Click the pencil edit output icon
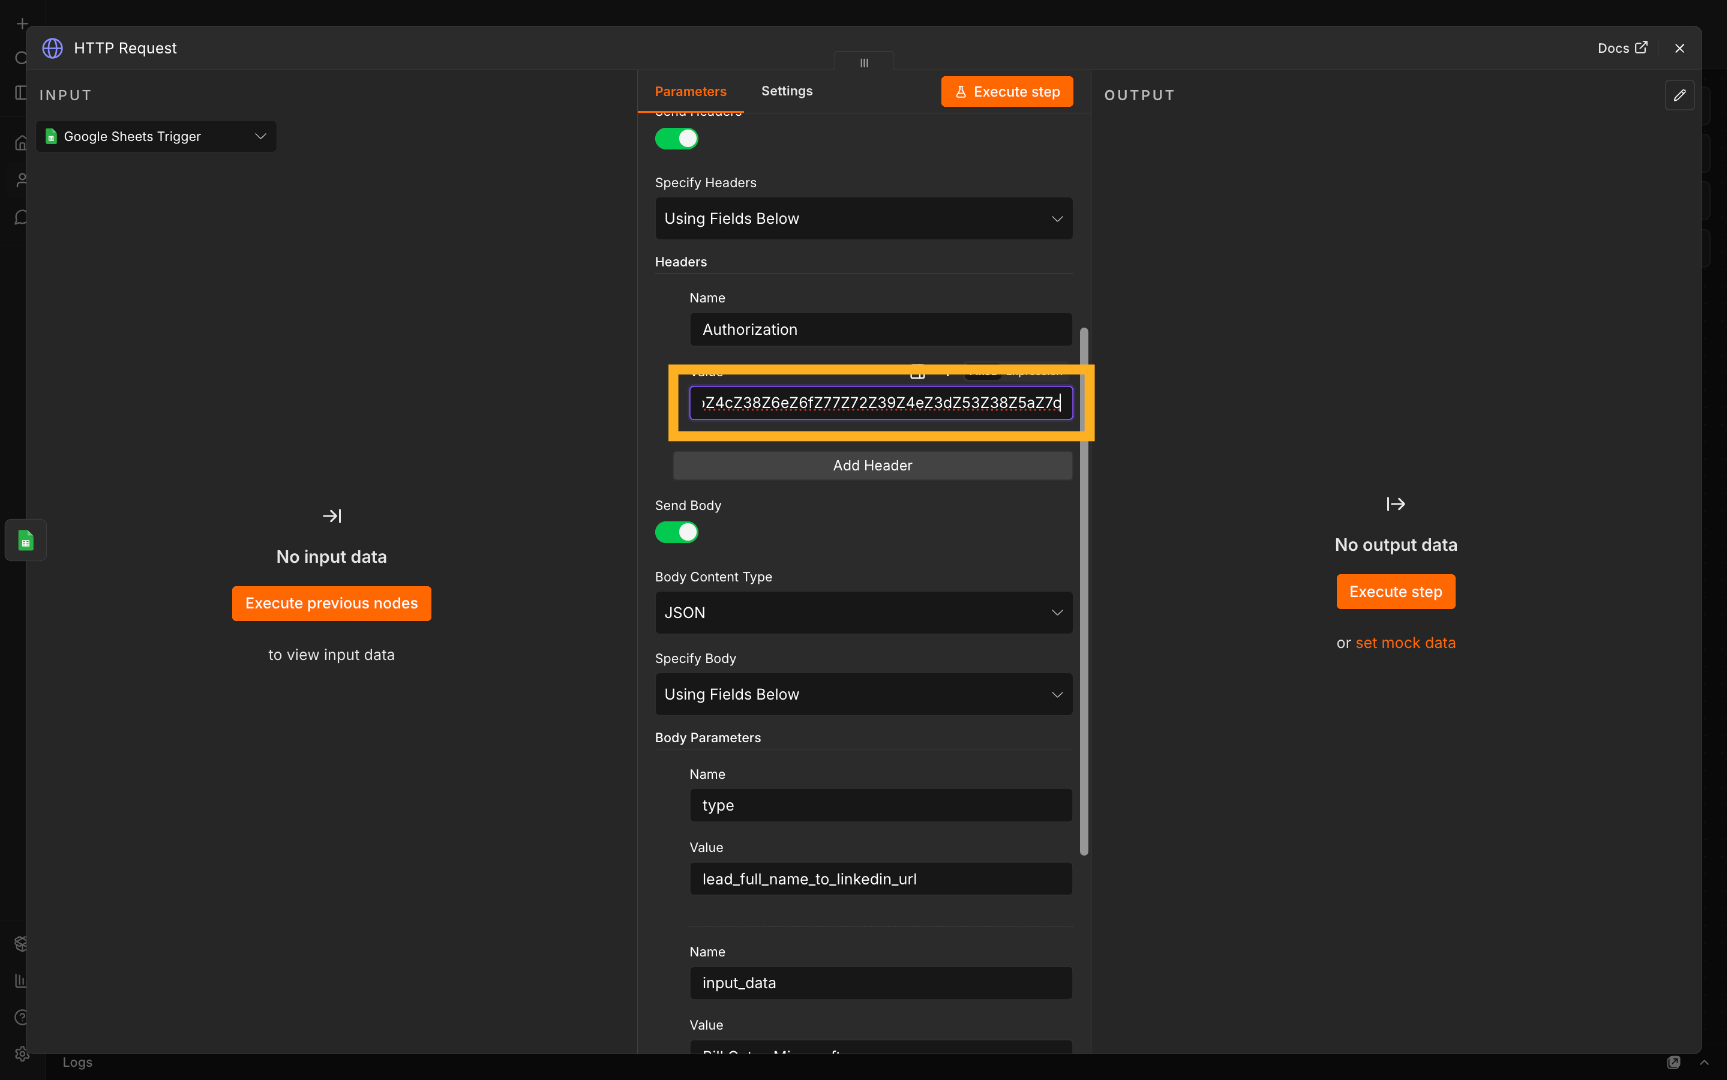Viewport: 1727px width, 1080px height. (1680, 95)
